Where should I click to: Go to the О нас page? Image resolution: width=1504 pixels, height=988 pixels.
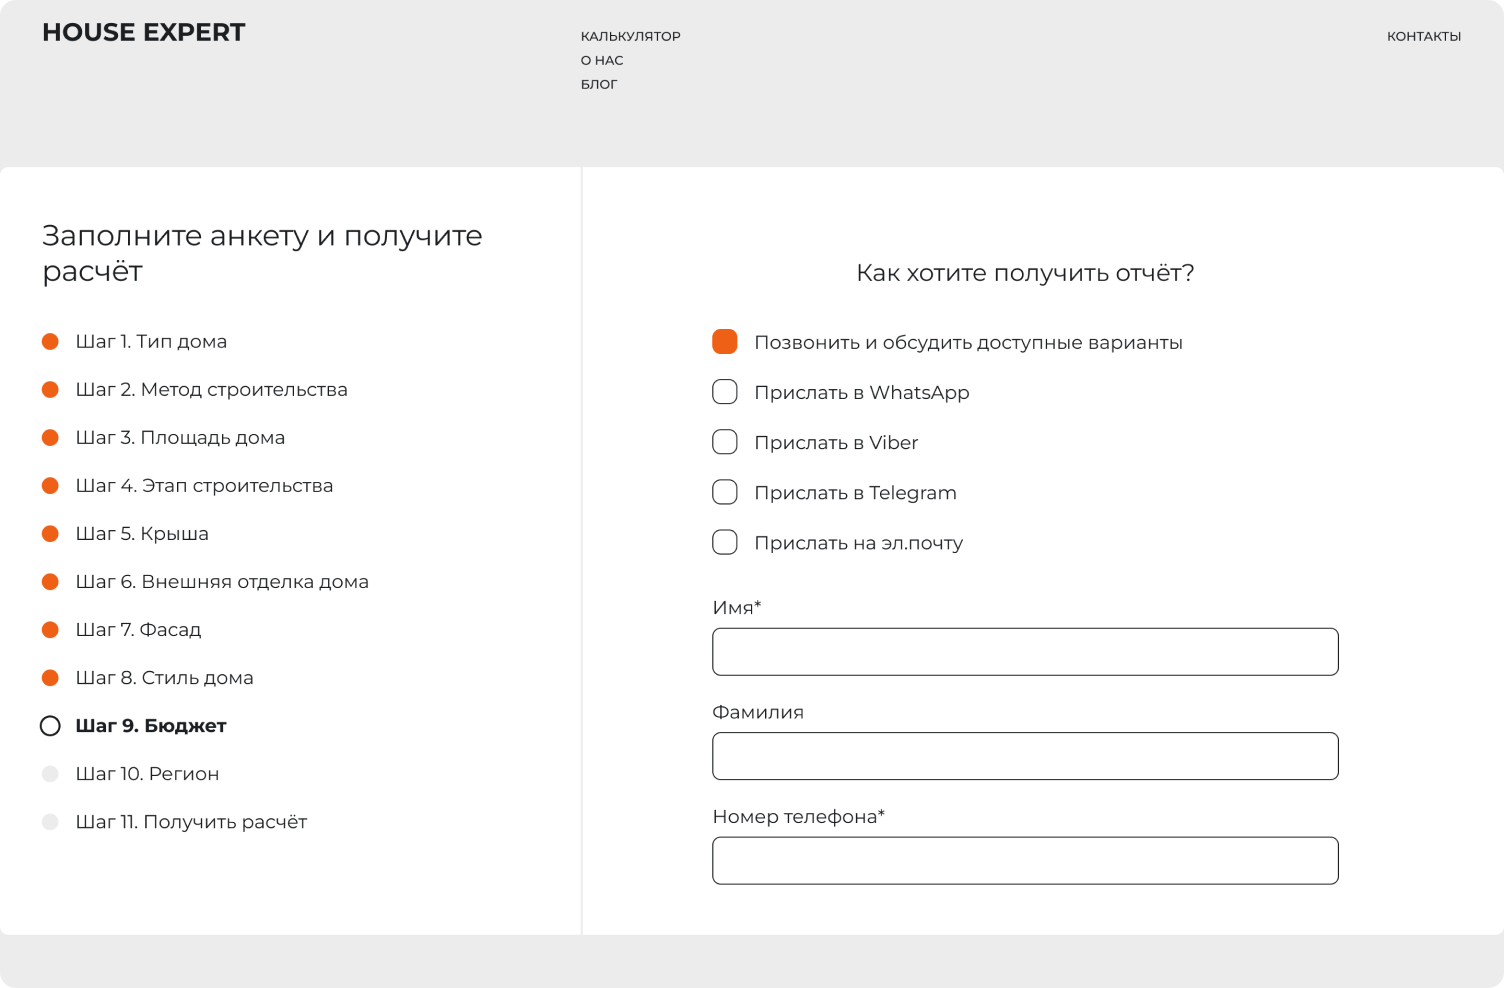click(602, 61)
